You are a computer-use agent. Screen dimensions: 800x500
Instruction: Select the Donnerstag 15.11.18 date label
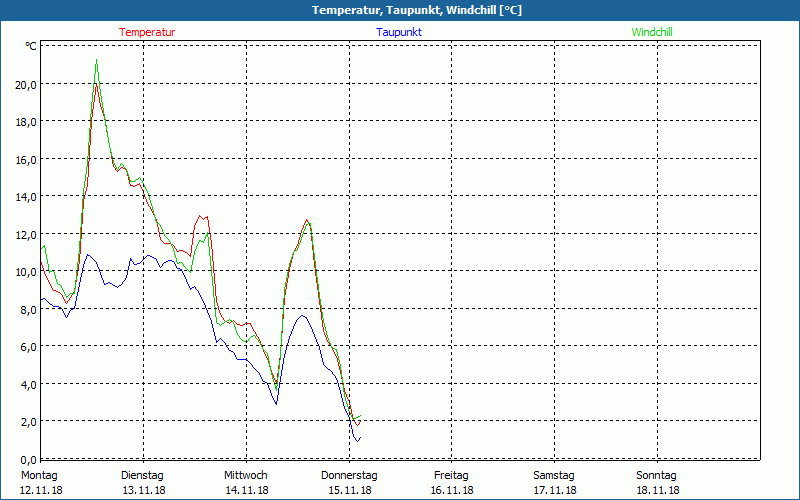pyautogui.click(x=349, y=482)
